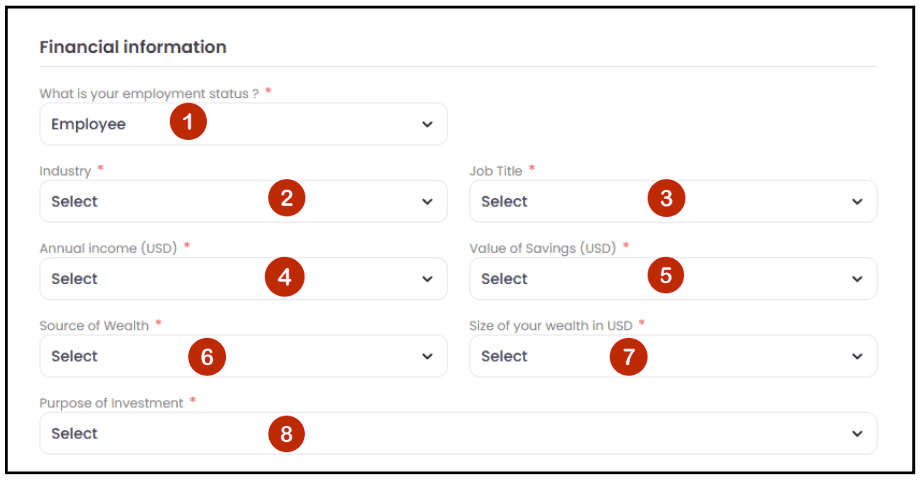Expand the Annual income chevron arrow
This screenshot has height=480, width=921.
(x=427, y=279)
